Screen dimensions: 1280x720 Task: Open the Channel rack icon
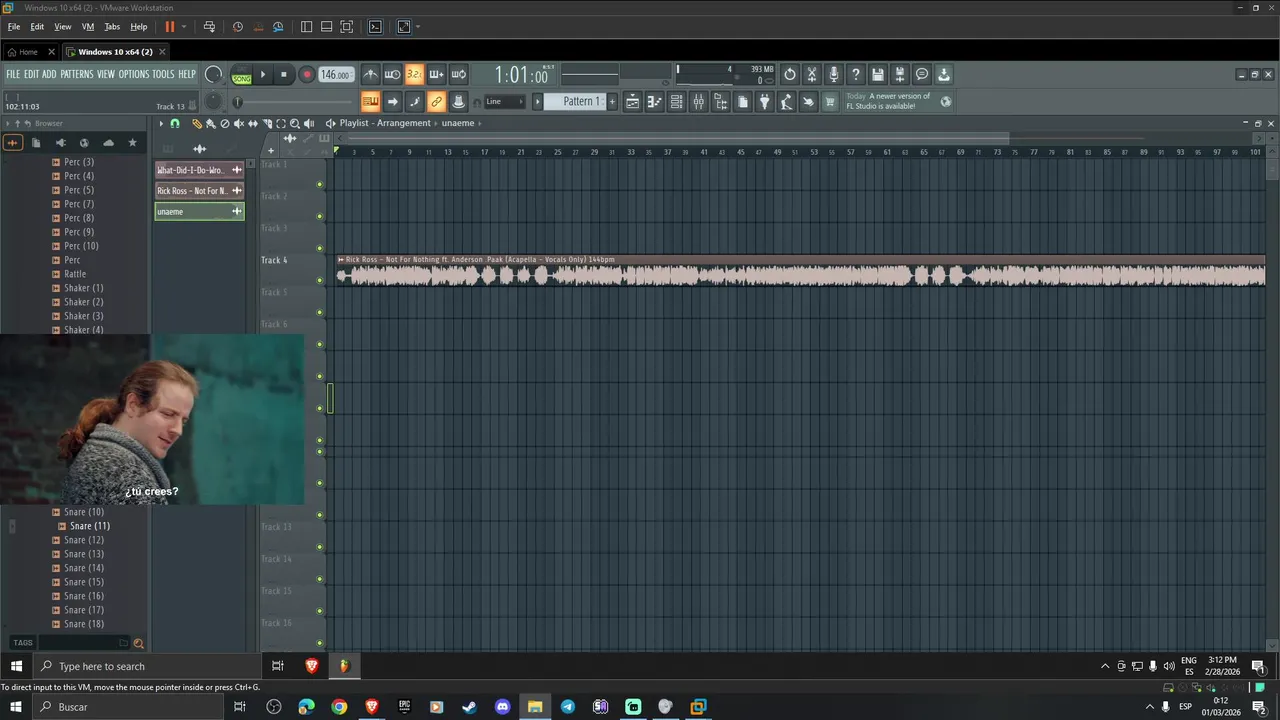(x=676, y=101)
